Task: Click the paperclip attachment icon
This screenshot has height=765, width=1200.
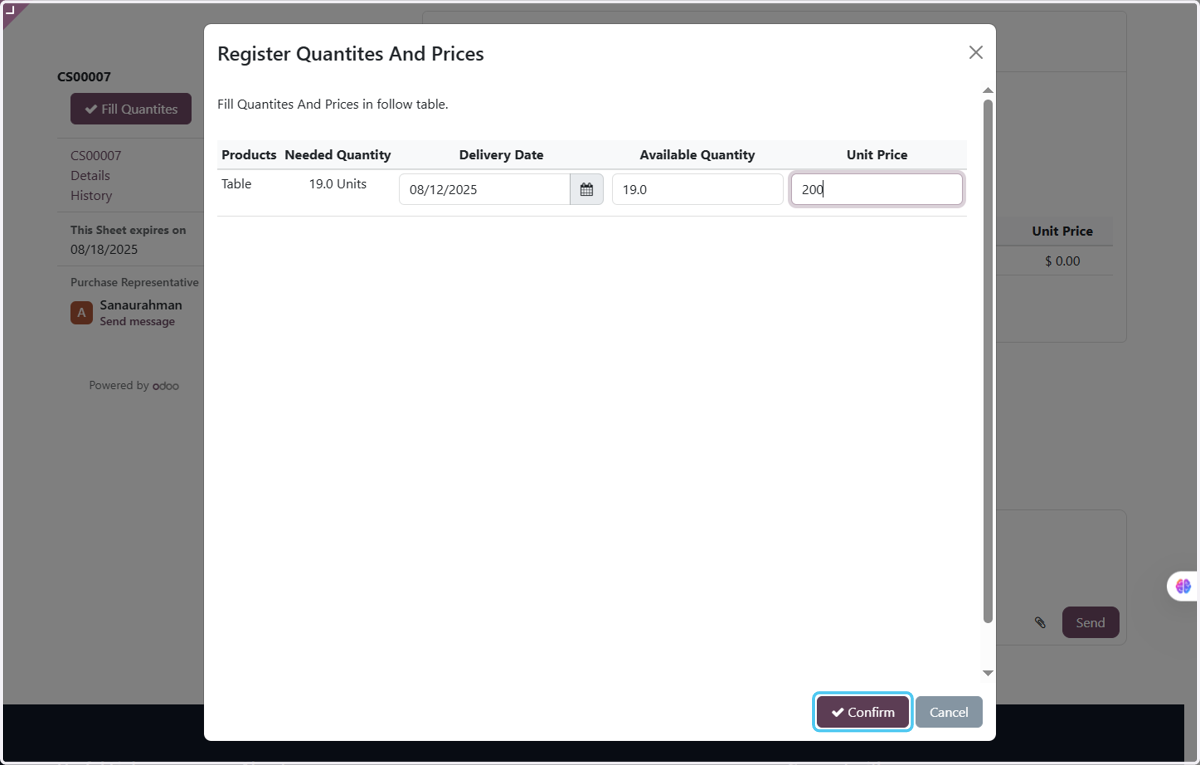Action: coord(1040,622)
